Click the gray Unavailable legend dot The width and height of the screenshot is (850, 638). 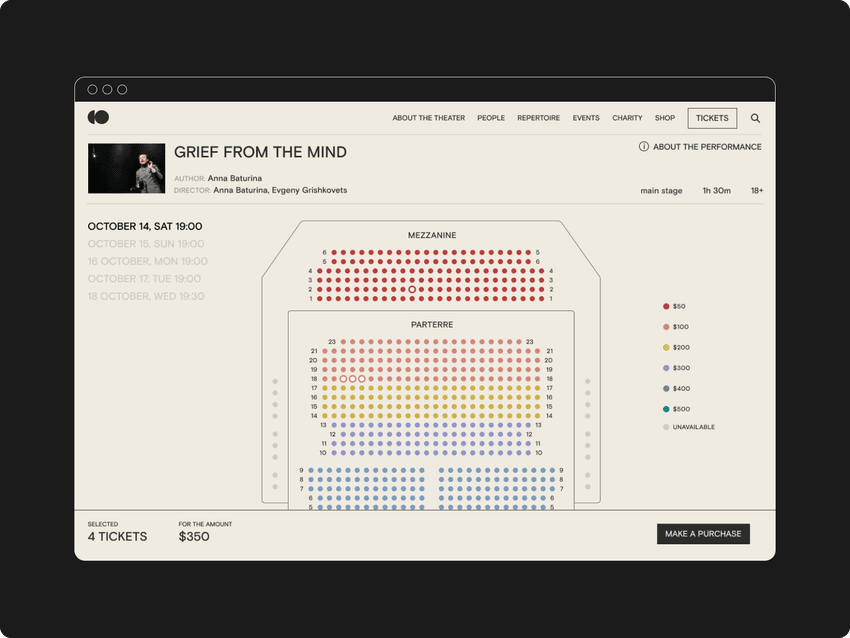pyautogui.click(x=665, y=427)
